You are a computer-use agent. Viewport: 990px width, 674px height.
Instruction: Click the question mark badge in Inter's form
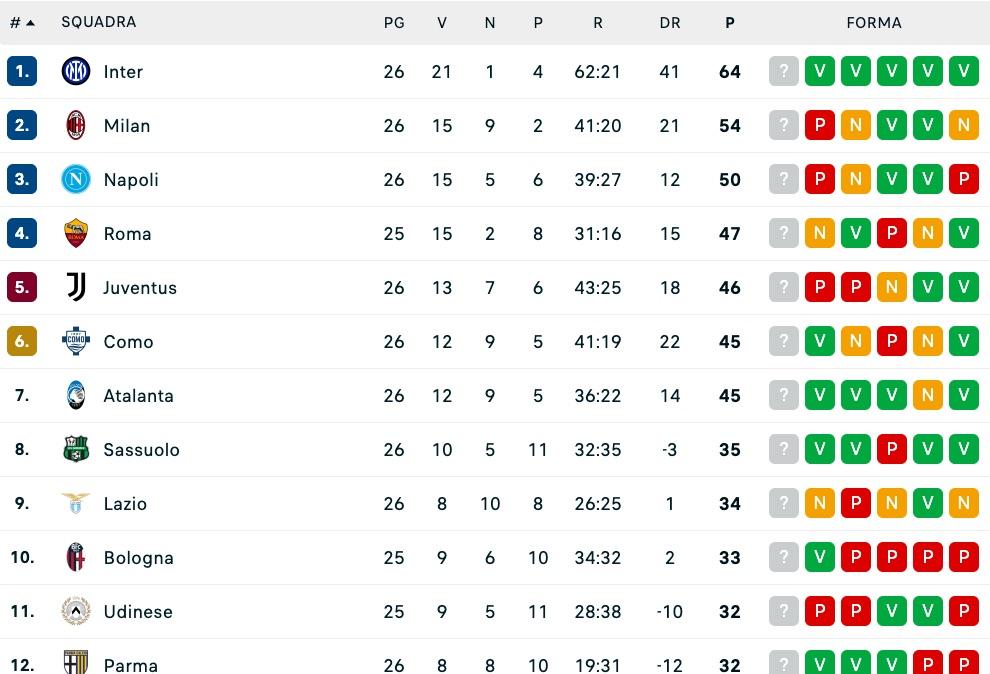tap(784, 71)
